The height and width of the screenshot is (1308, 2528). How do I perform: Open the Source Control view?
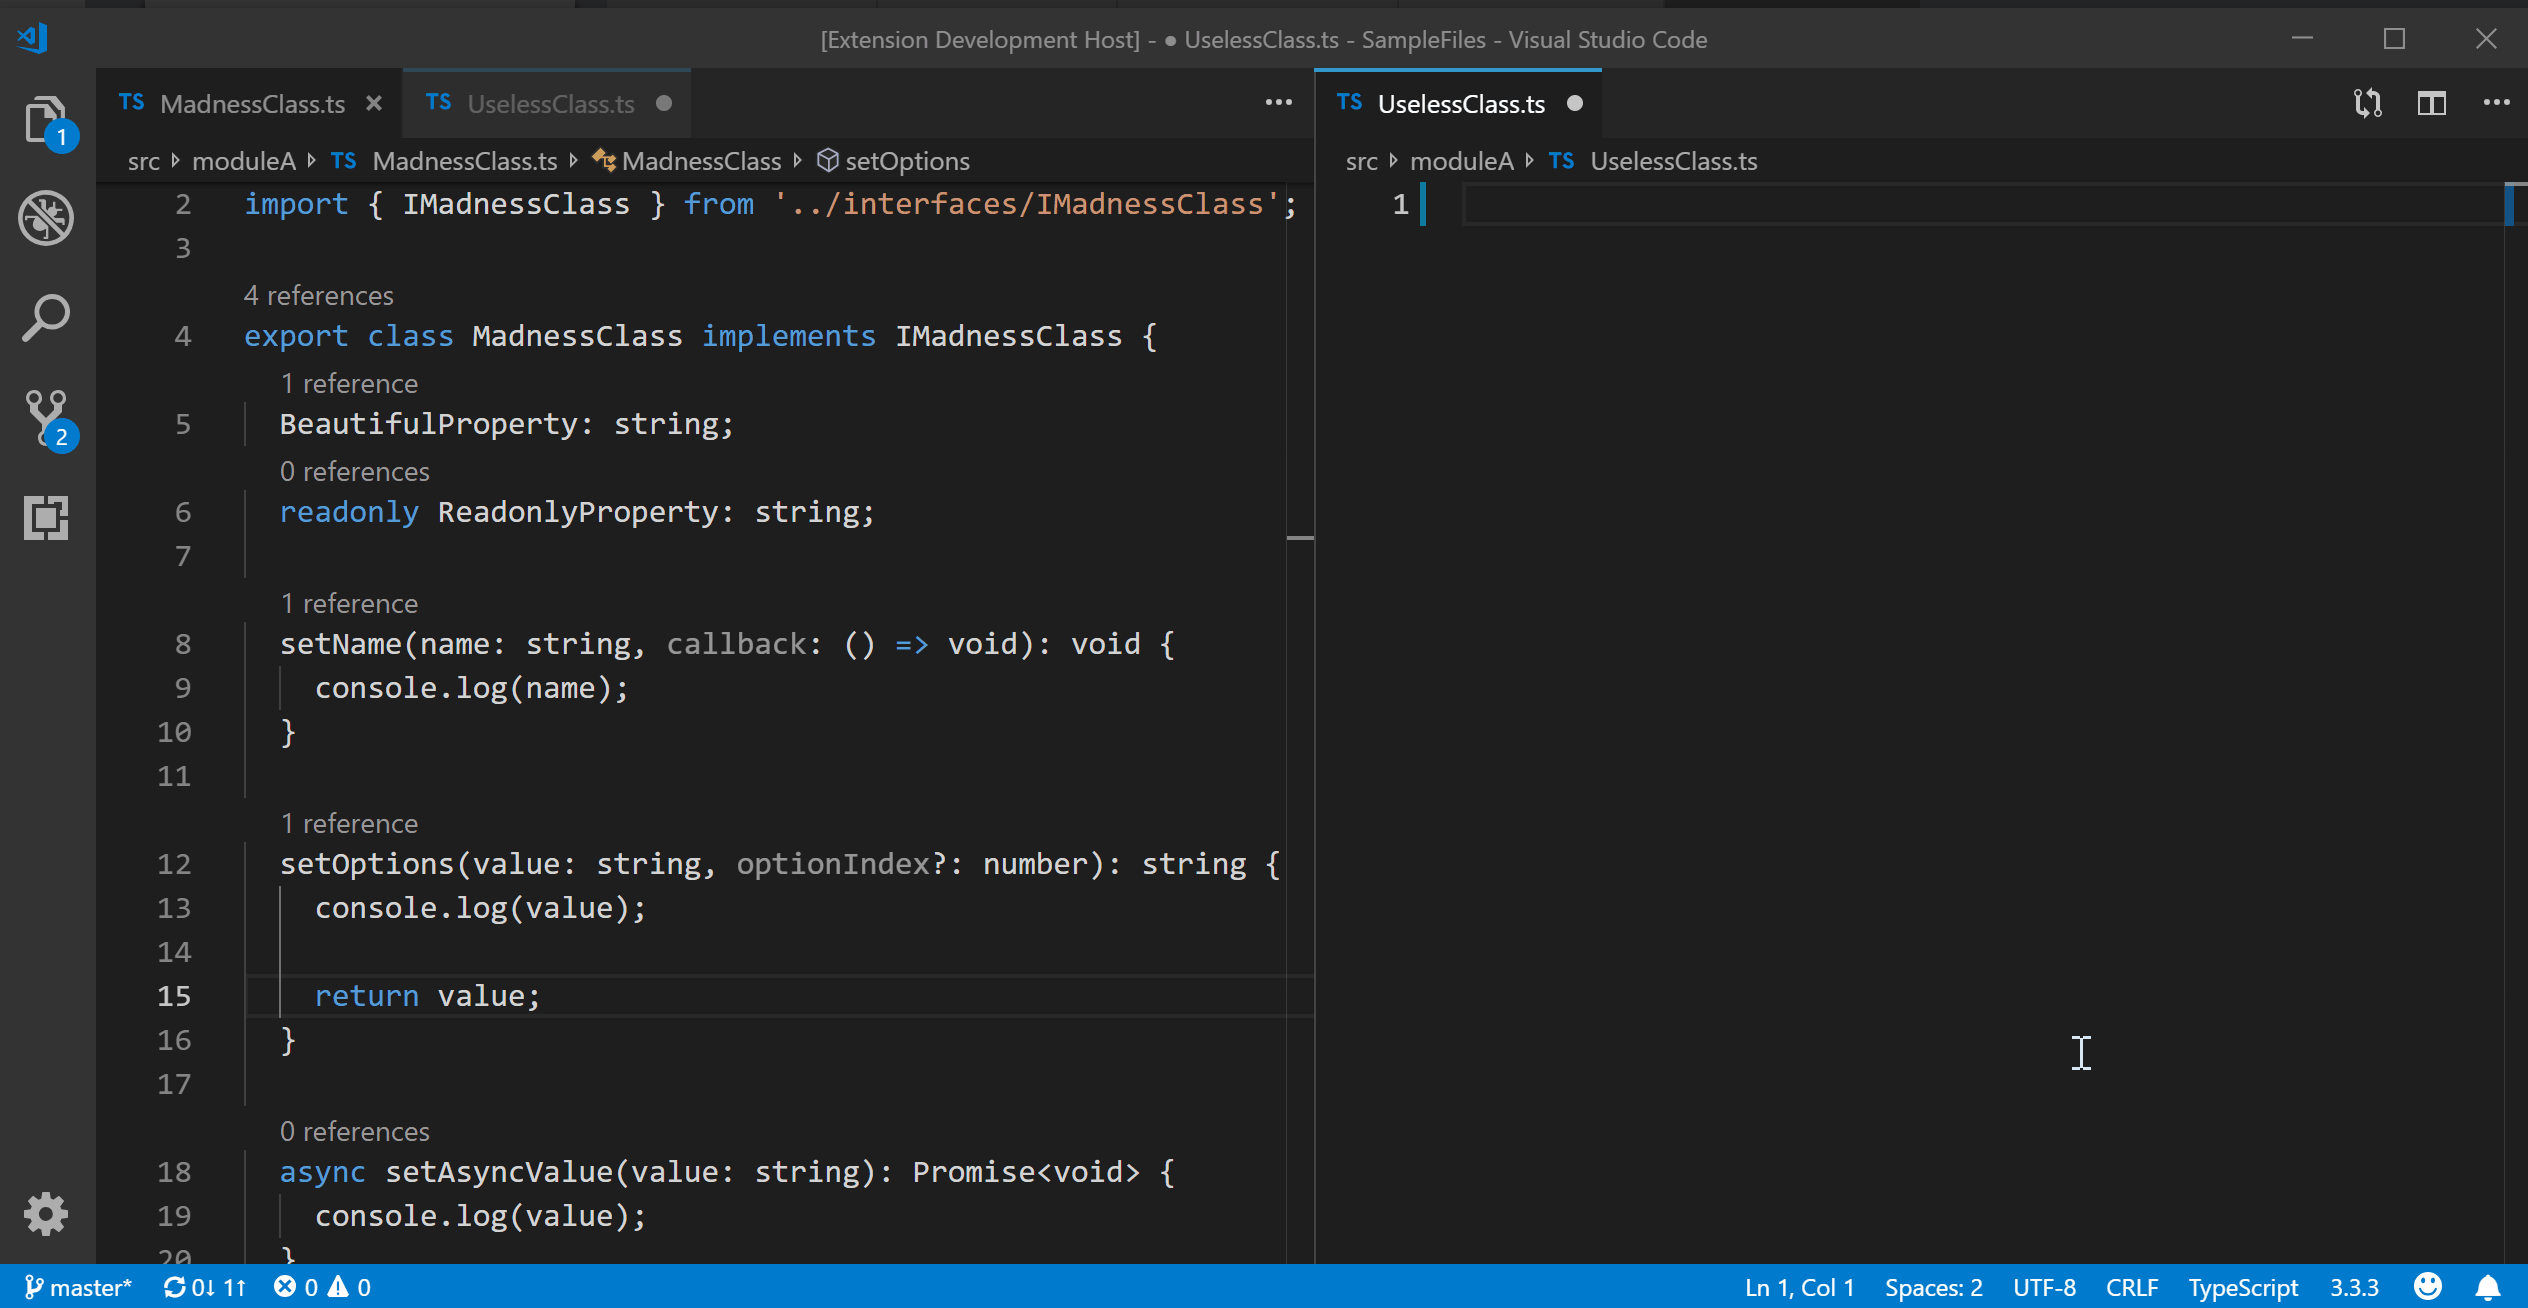tap(46, 418)
